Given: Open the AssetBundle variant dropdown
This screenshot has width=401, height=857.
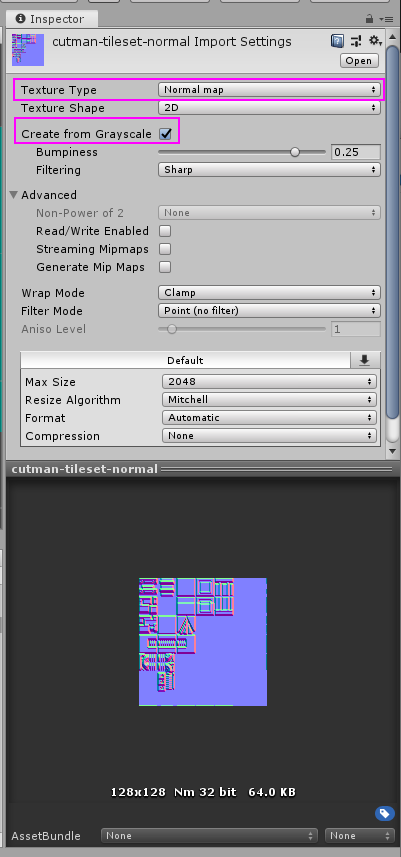Looking at the screenshot, I should (x=359, y=836).
